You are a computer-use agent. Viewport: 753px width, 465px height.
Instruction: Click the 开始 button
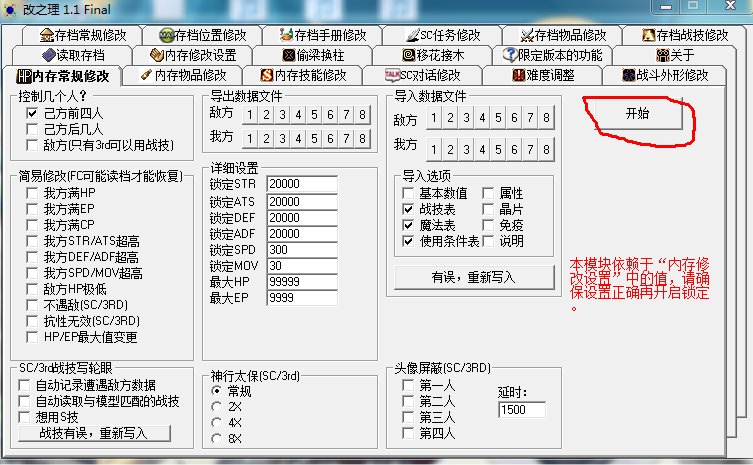[637, 114]
